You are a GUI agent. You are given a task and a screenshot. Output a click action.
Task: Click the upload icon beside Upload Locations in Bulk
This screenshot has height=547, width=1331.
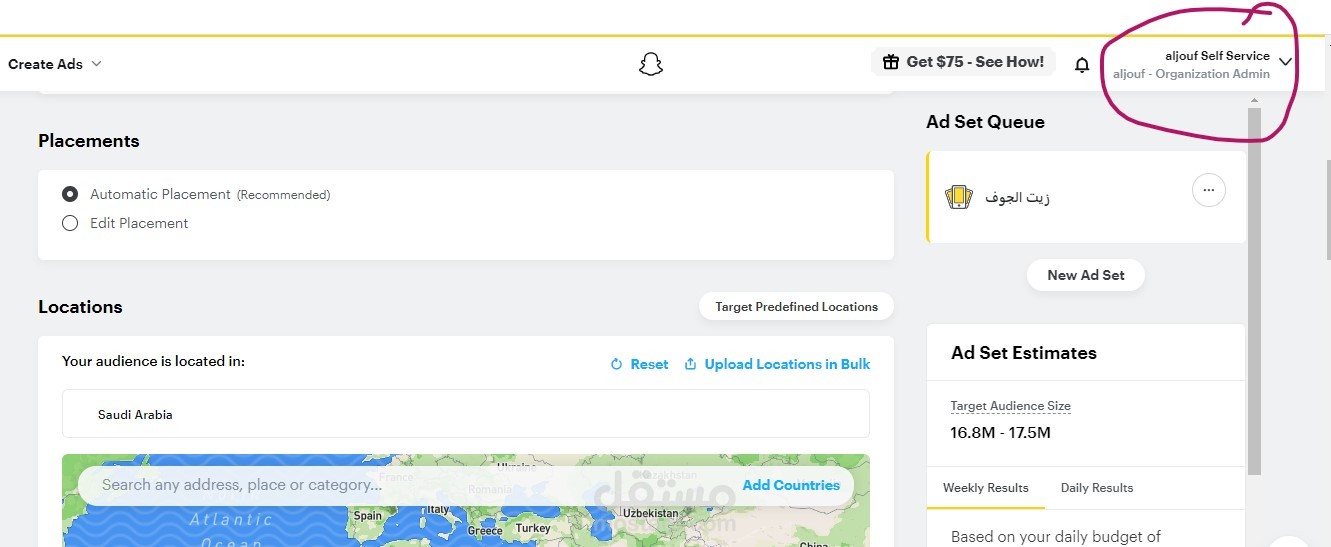[690, 365]
